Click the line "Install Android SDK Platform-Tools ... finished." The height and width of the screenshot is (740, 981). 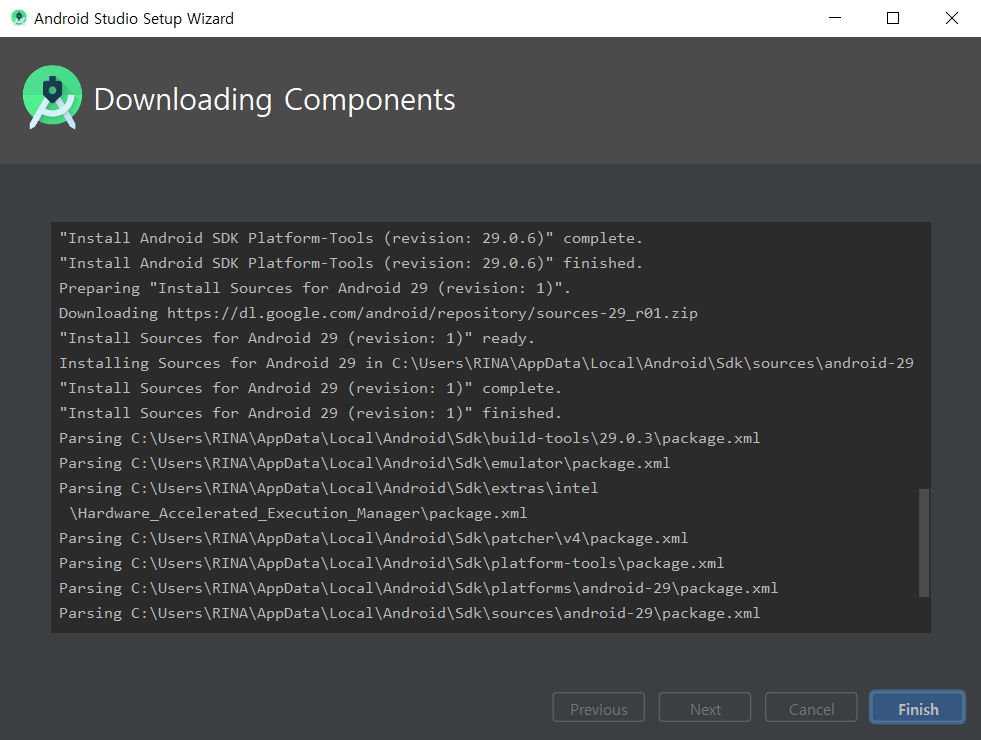350,263
